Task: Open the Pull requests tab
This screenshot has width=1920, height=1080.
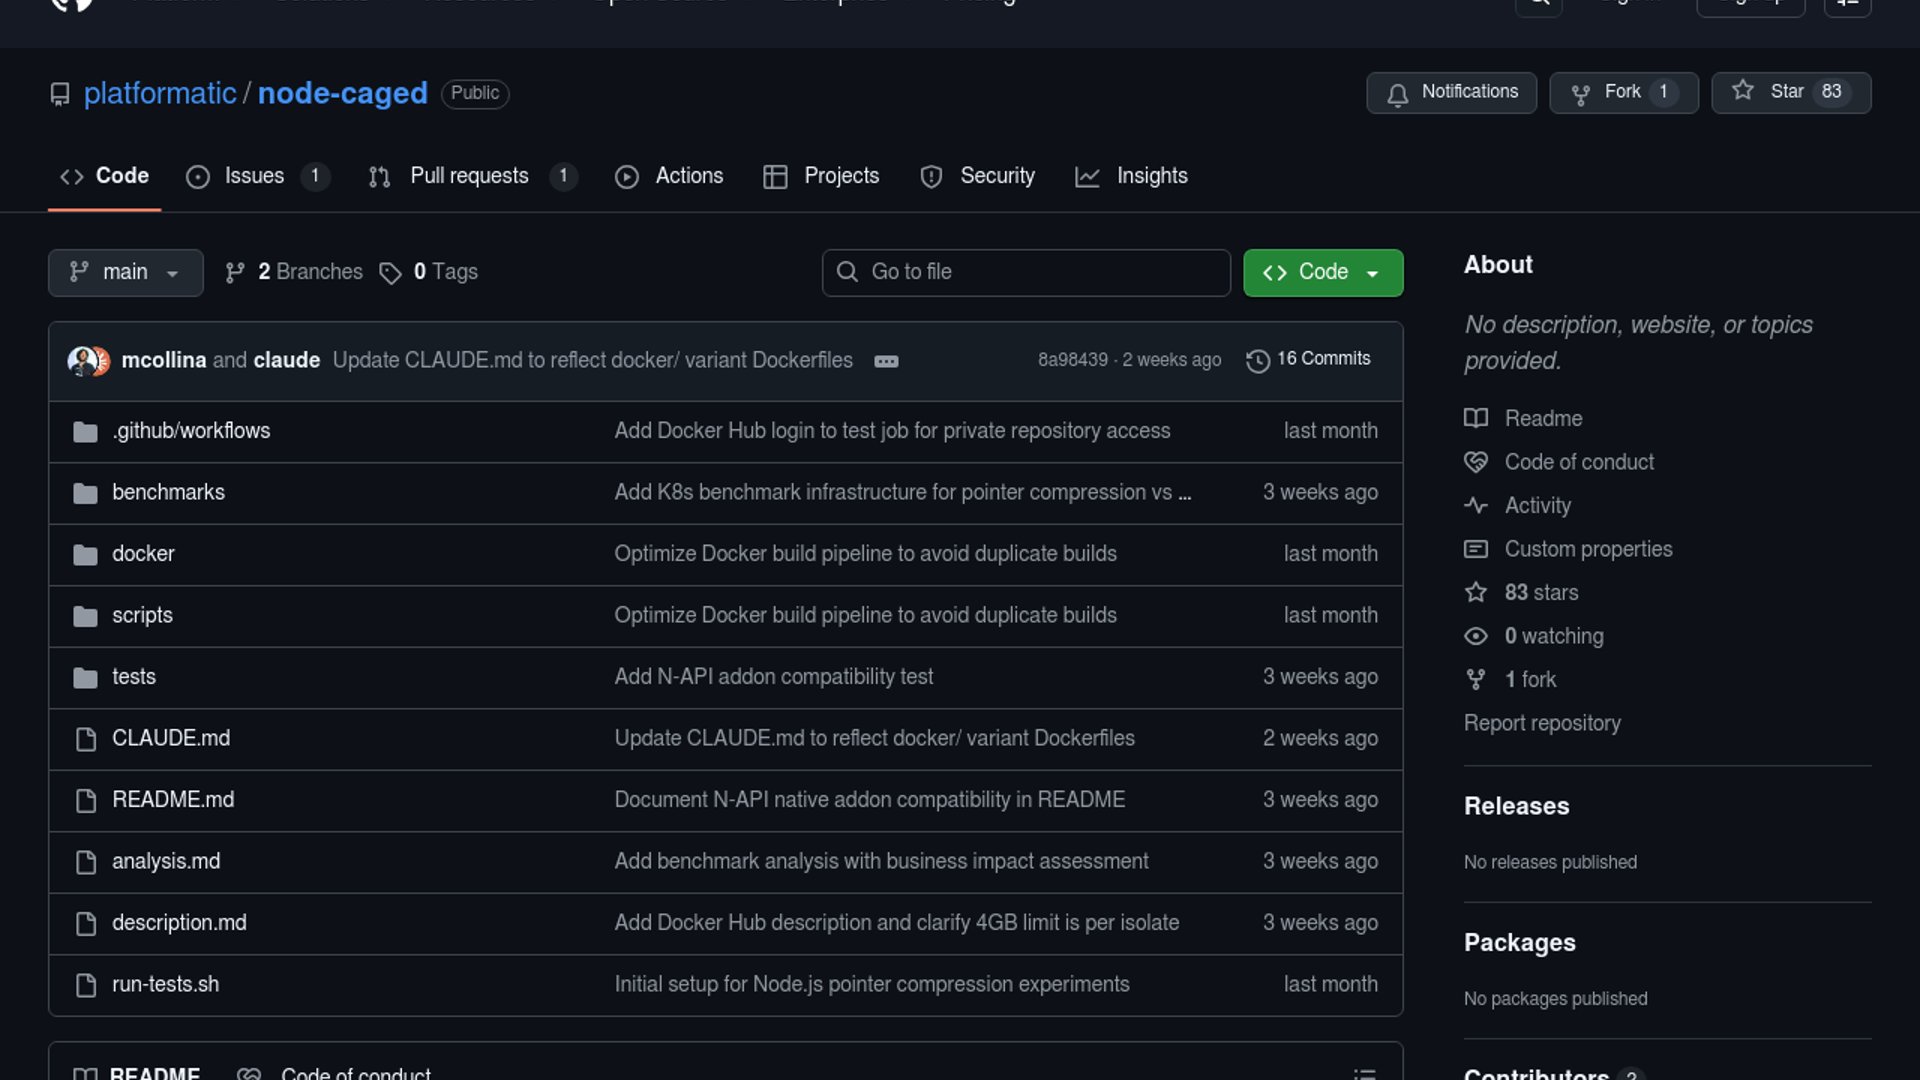Action: click(471, 176)
